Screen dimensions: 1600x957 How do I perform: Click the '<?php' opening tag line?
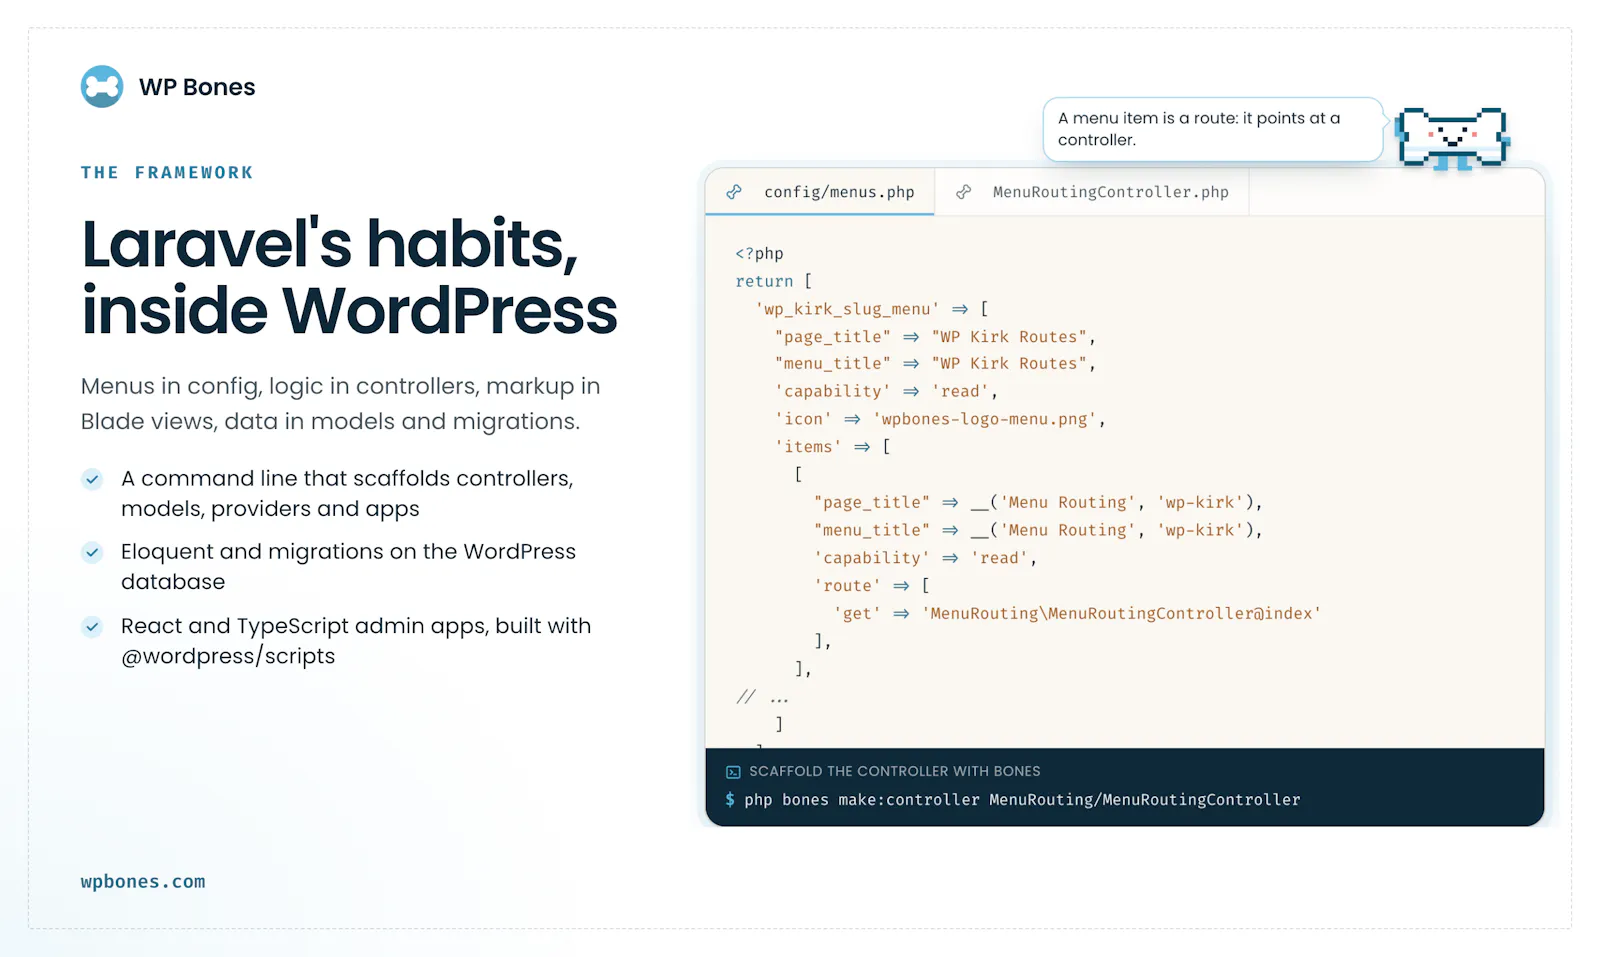point(759,254)
